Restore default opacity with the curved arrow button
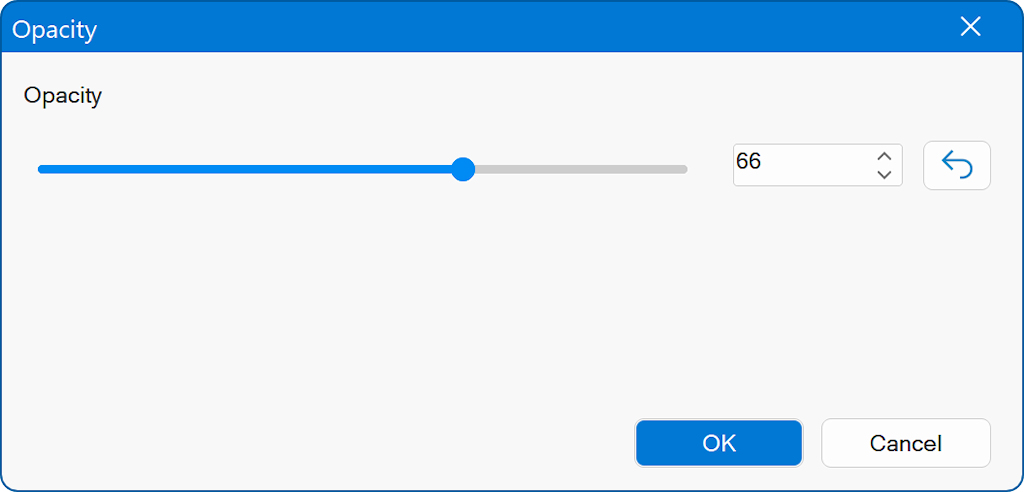Image resolution: width=1024 pixels, height=492 pixels. point(956,166)
